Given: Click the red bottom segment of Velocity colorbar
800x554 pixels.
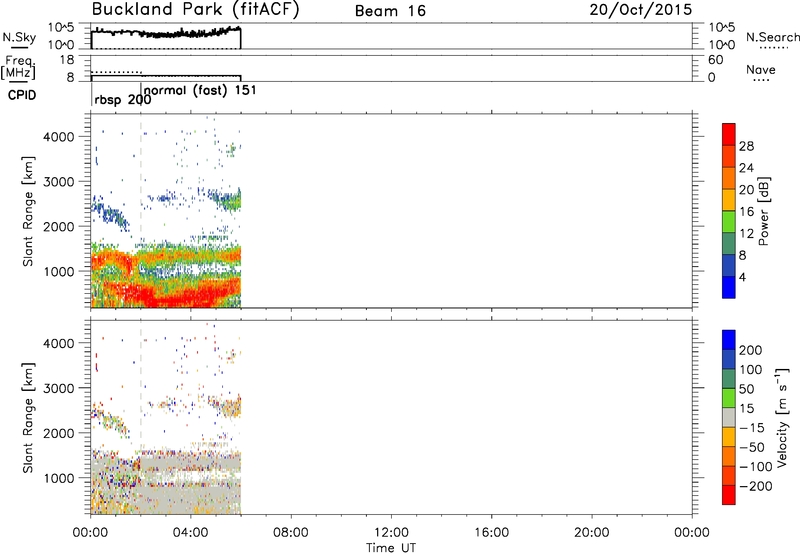Looking at the screenshot, I should (x=729, y=495).
